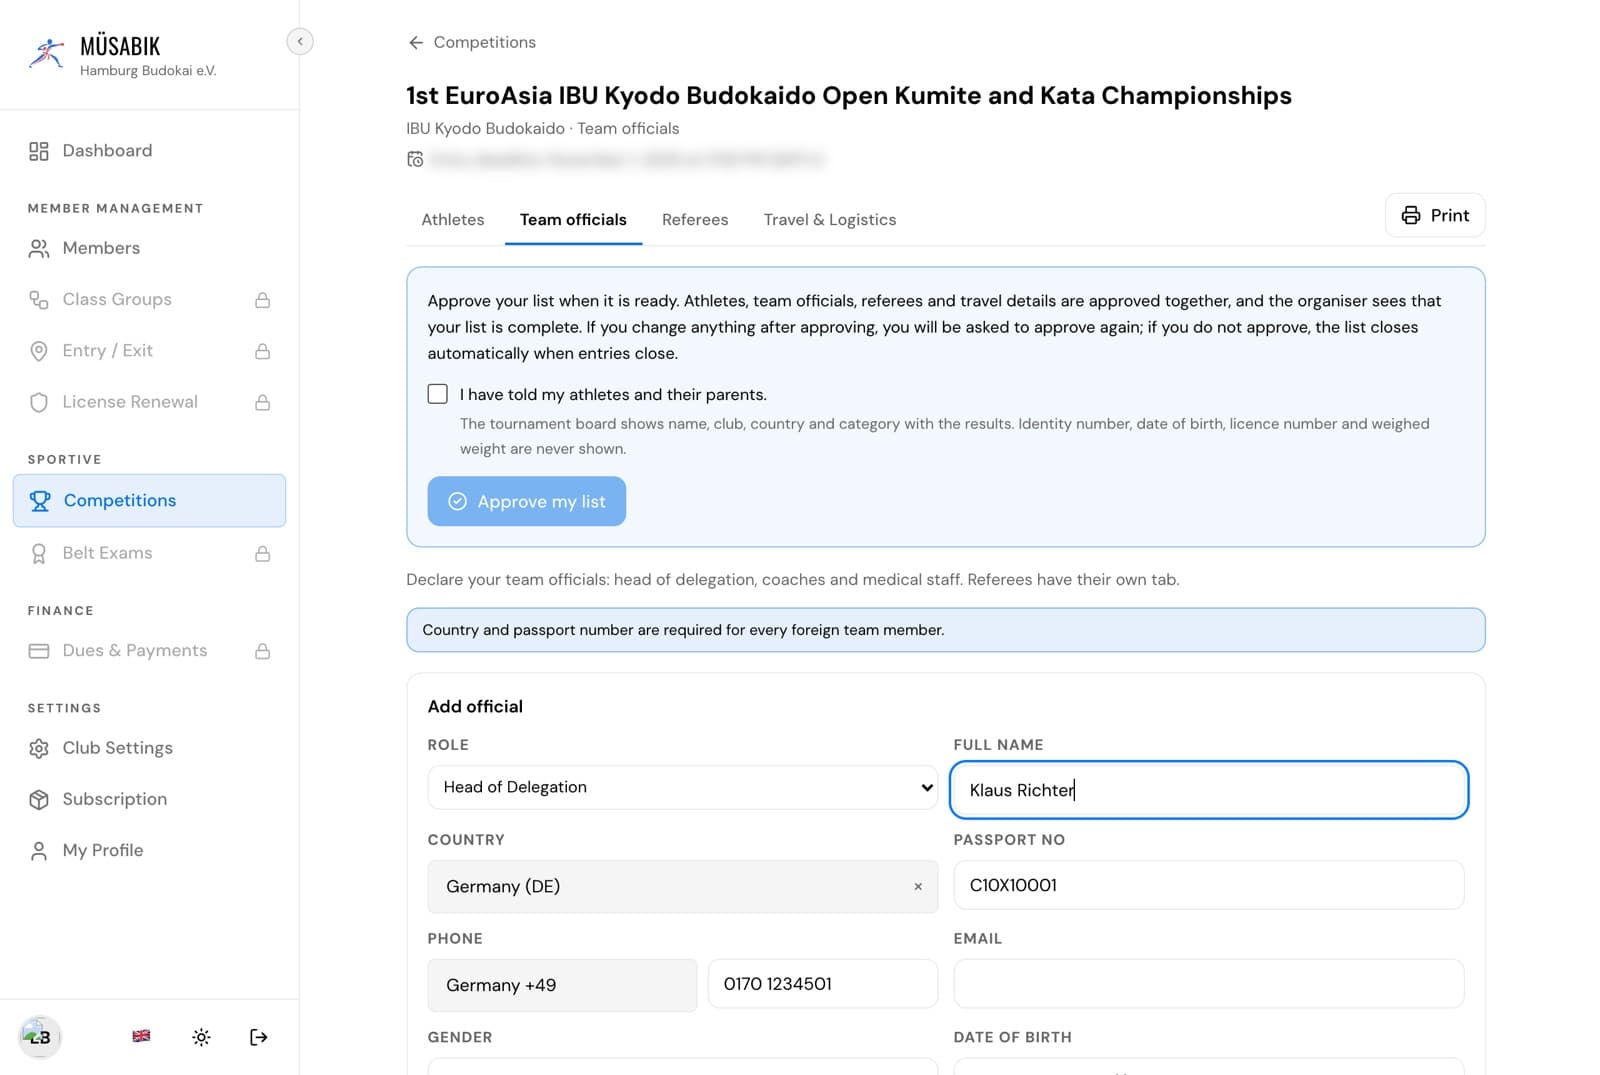Click the Approve my list button
Screen dimensions: 1600x1075
click(527, 501)
